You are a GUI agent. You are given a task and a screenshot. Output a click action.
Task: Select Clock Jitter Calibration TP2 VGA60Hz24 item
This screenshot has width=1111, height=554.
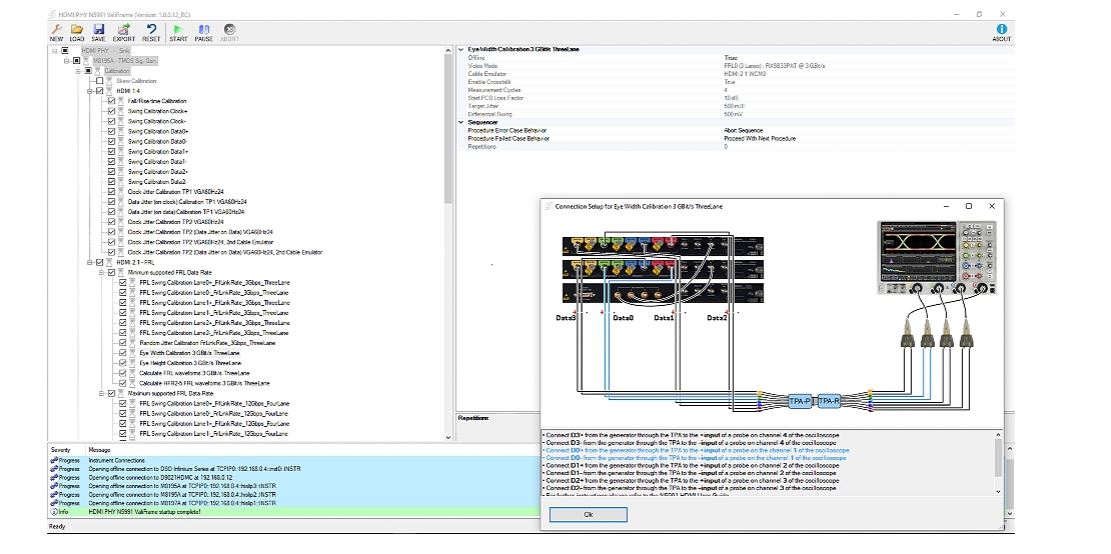click(x=176, y=222)
